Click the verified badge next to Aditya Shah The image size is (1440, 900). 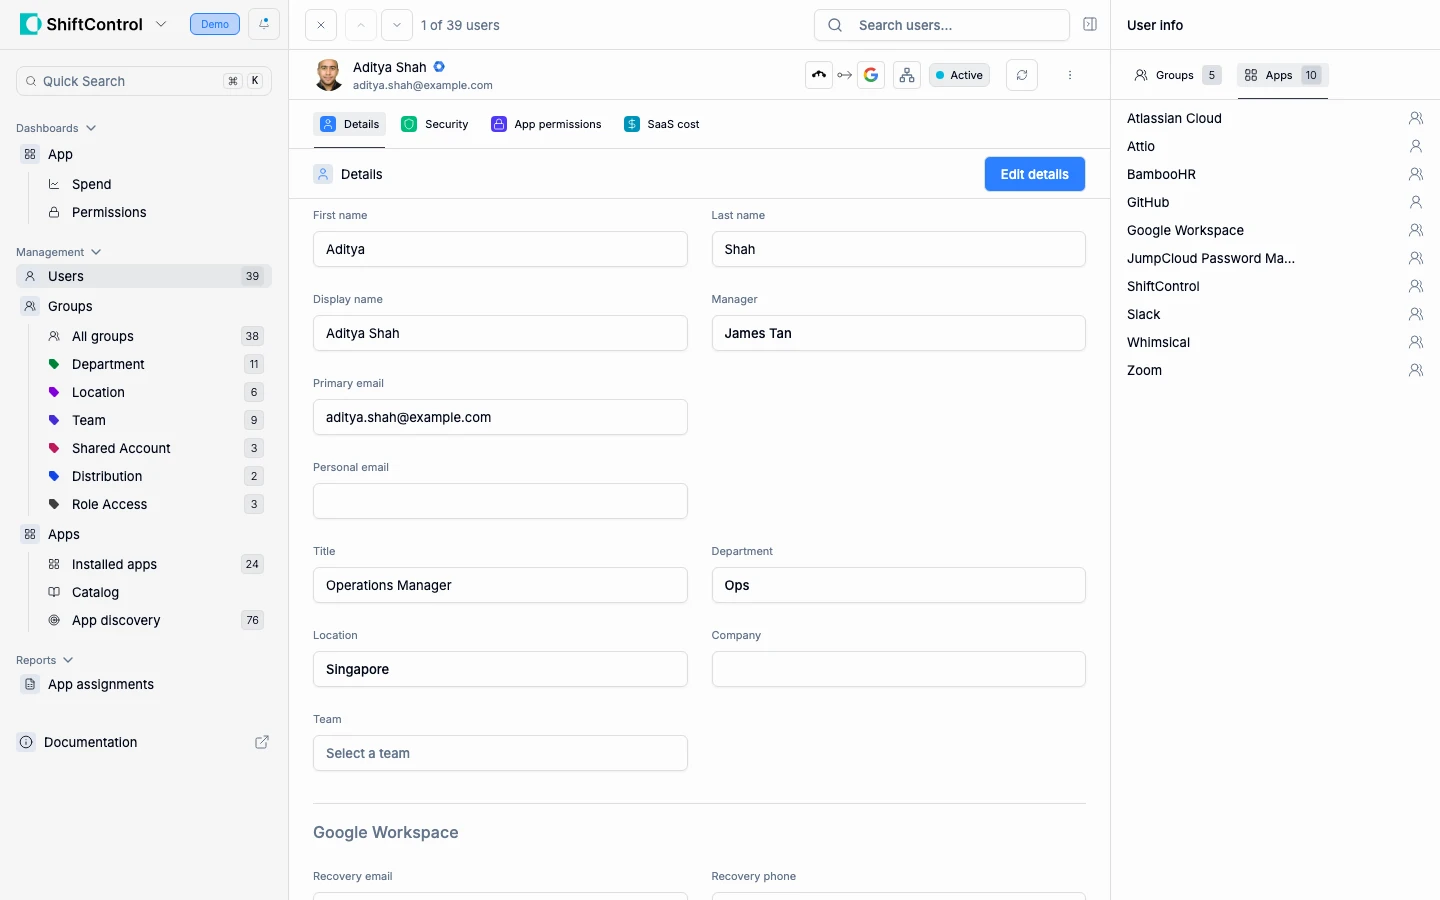(439, 67)
